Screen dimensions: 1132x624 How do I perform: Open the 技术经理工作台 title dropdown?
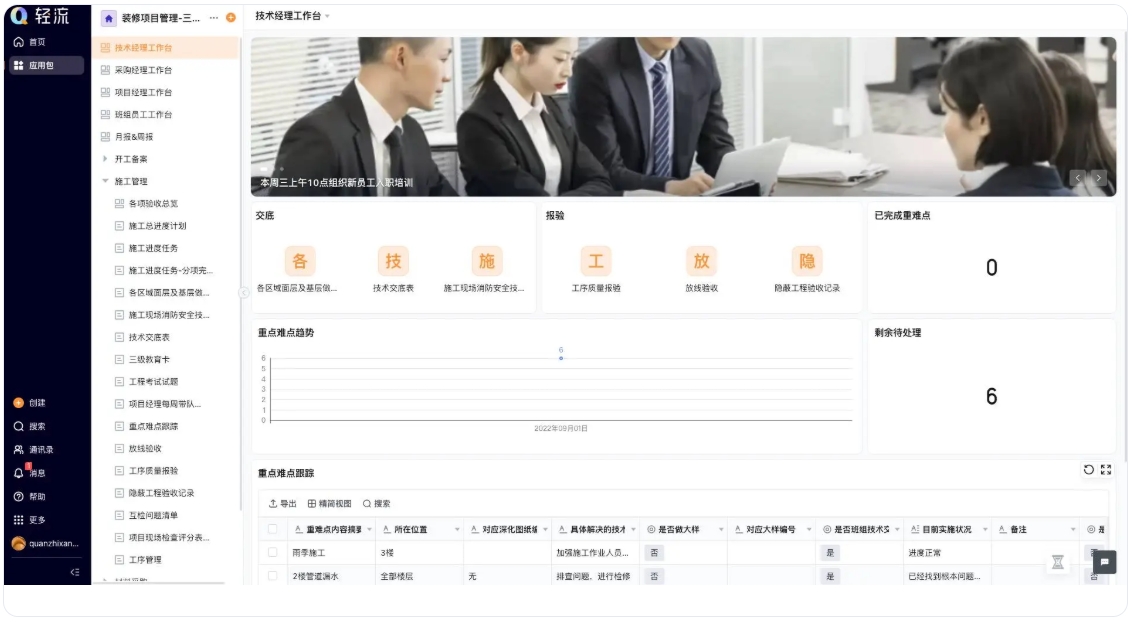tap(325, 17)
